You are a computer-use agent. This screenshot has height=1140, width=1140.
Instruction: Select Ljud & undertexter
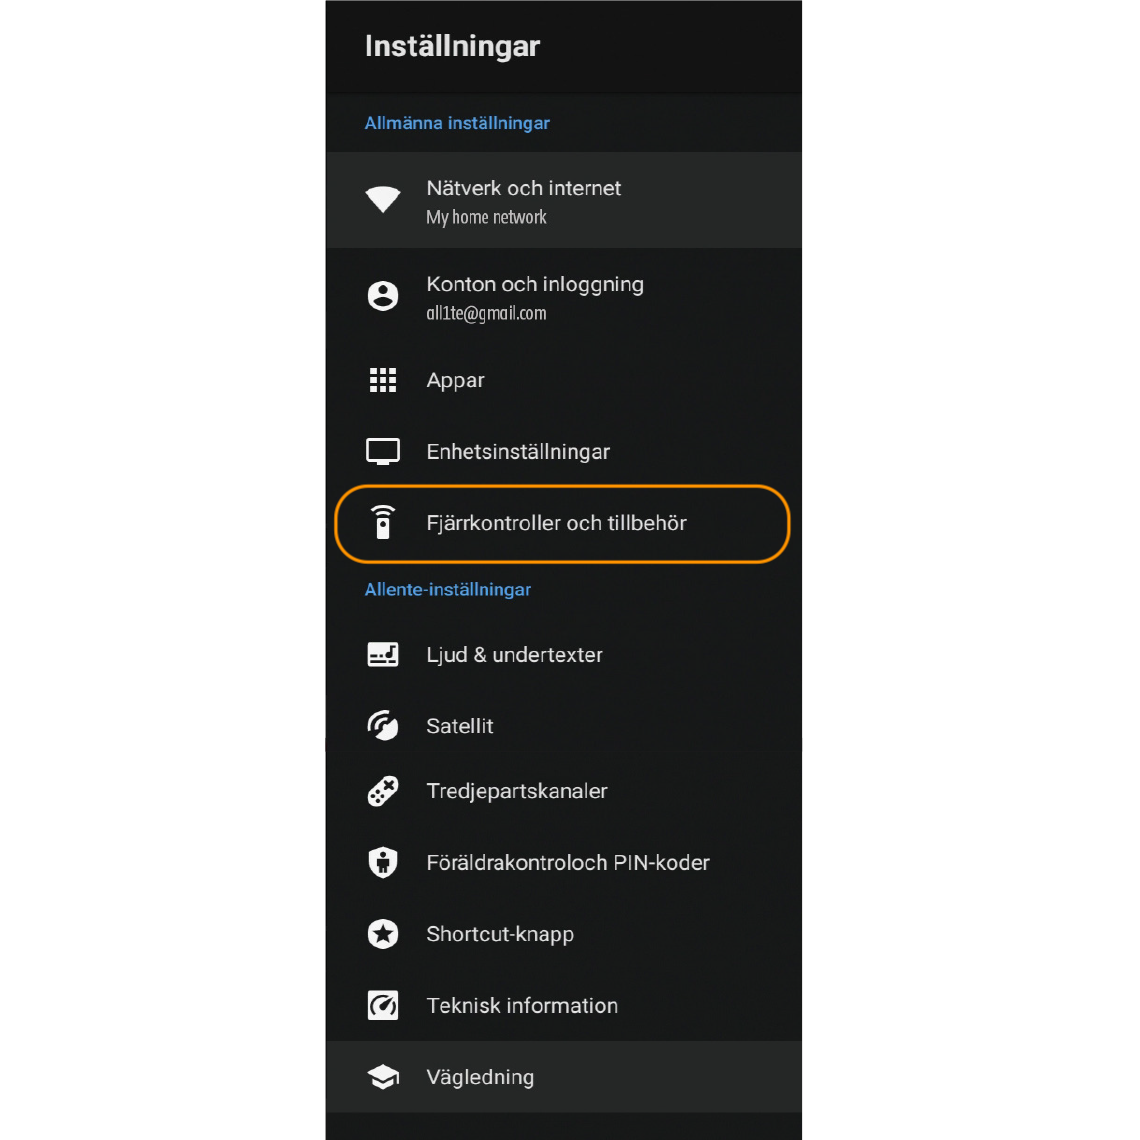click(514, 655)
